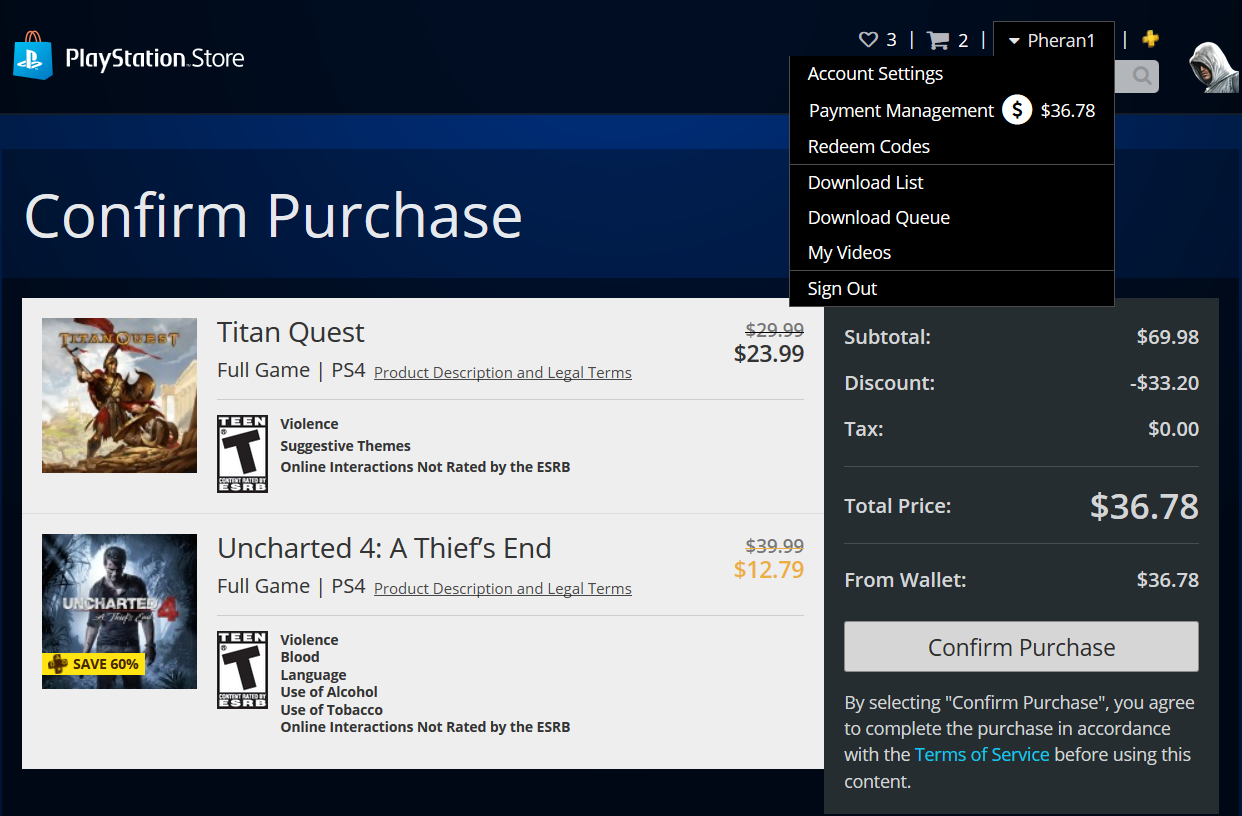The width and height of the screenshot is (1242, 816).
Task: Click the wallet balance $36.78 in menu
Action: 1068,111
